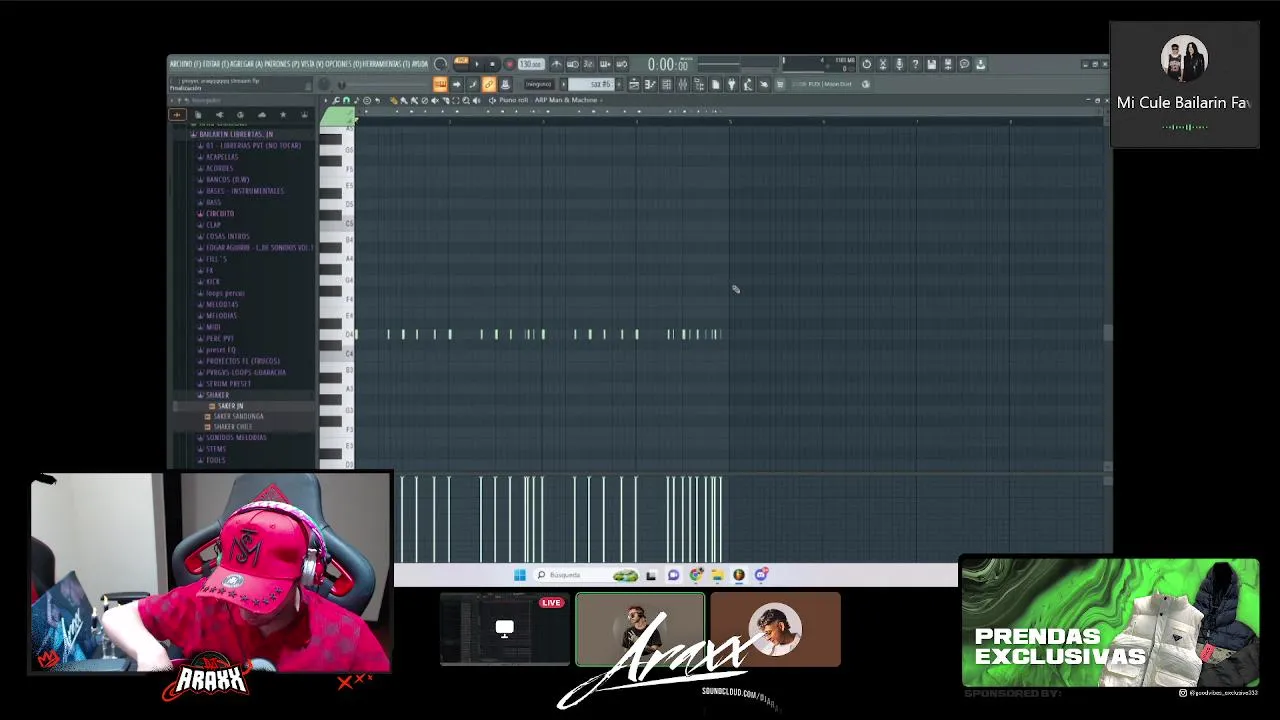Open the channel rack icon

[666, 84]
